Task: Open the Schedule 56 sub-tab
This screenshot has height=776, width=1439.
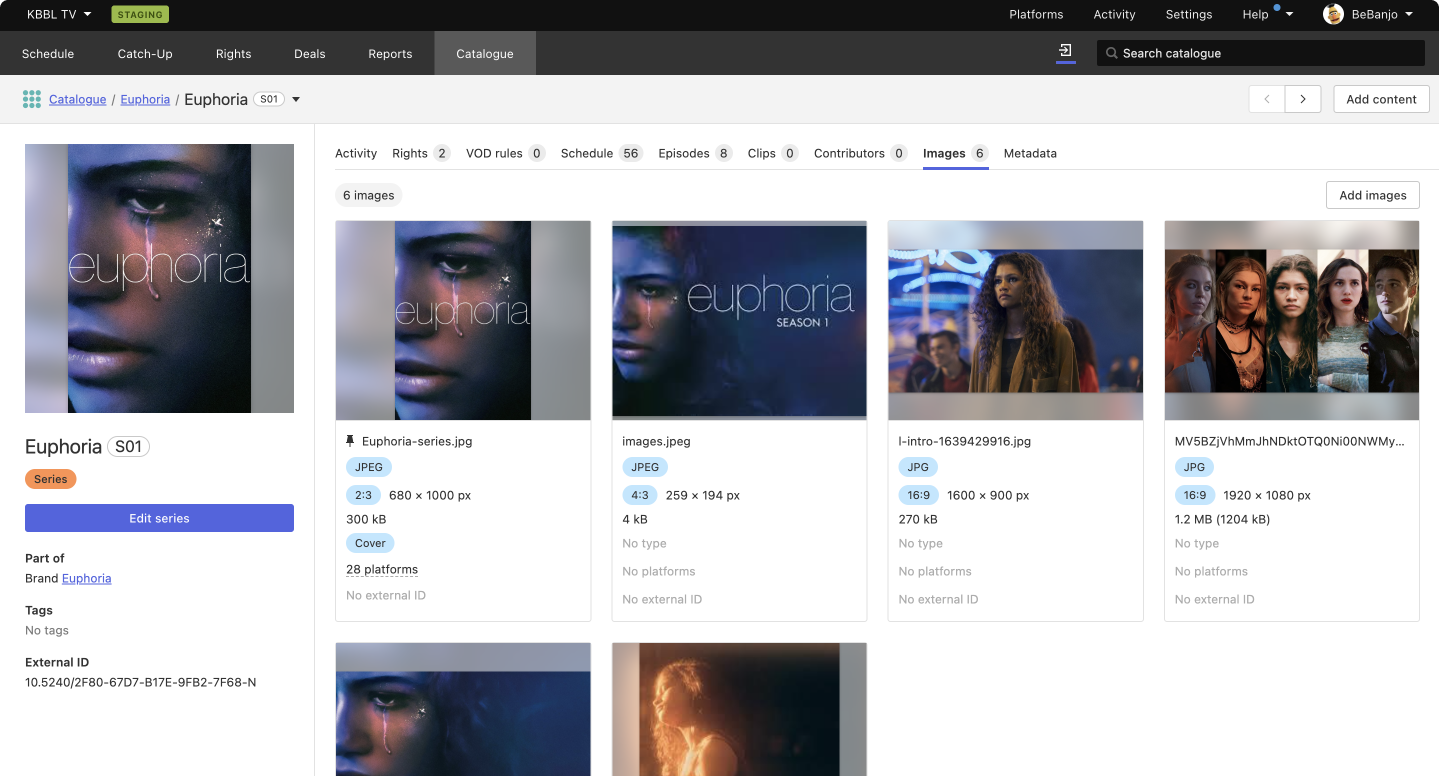Action: 601,153
